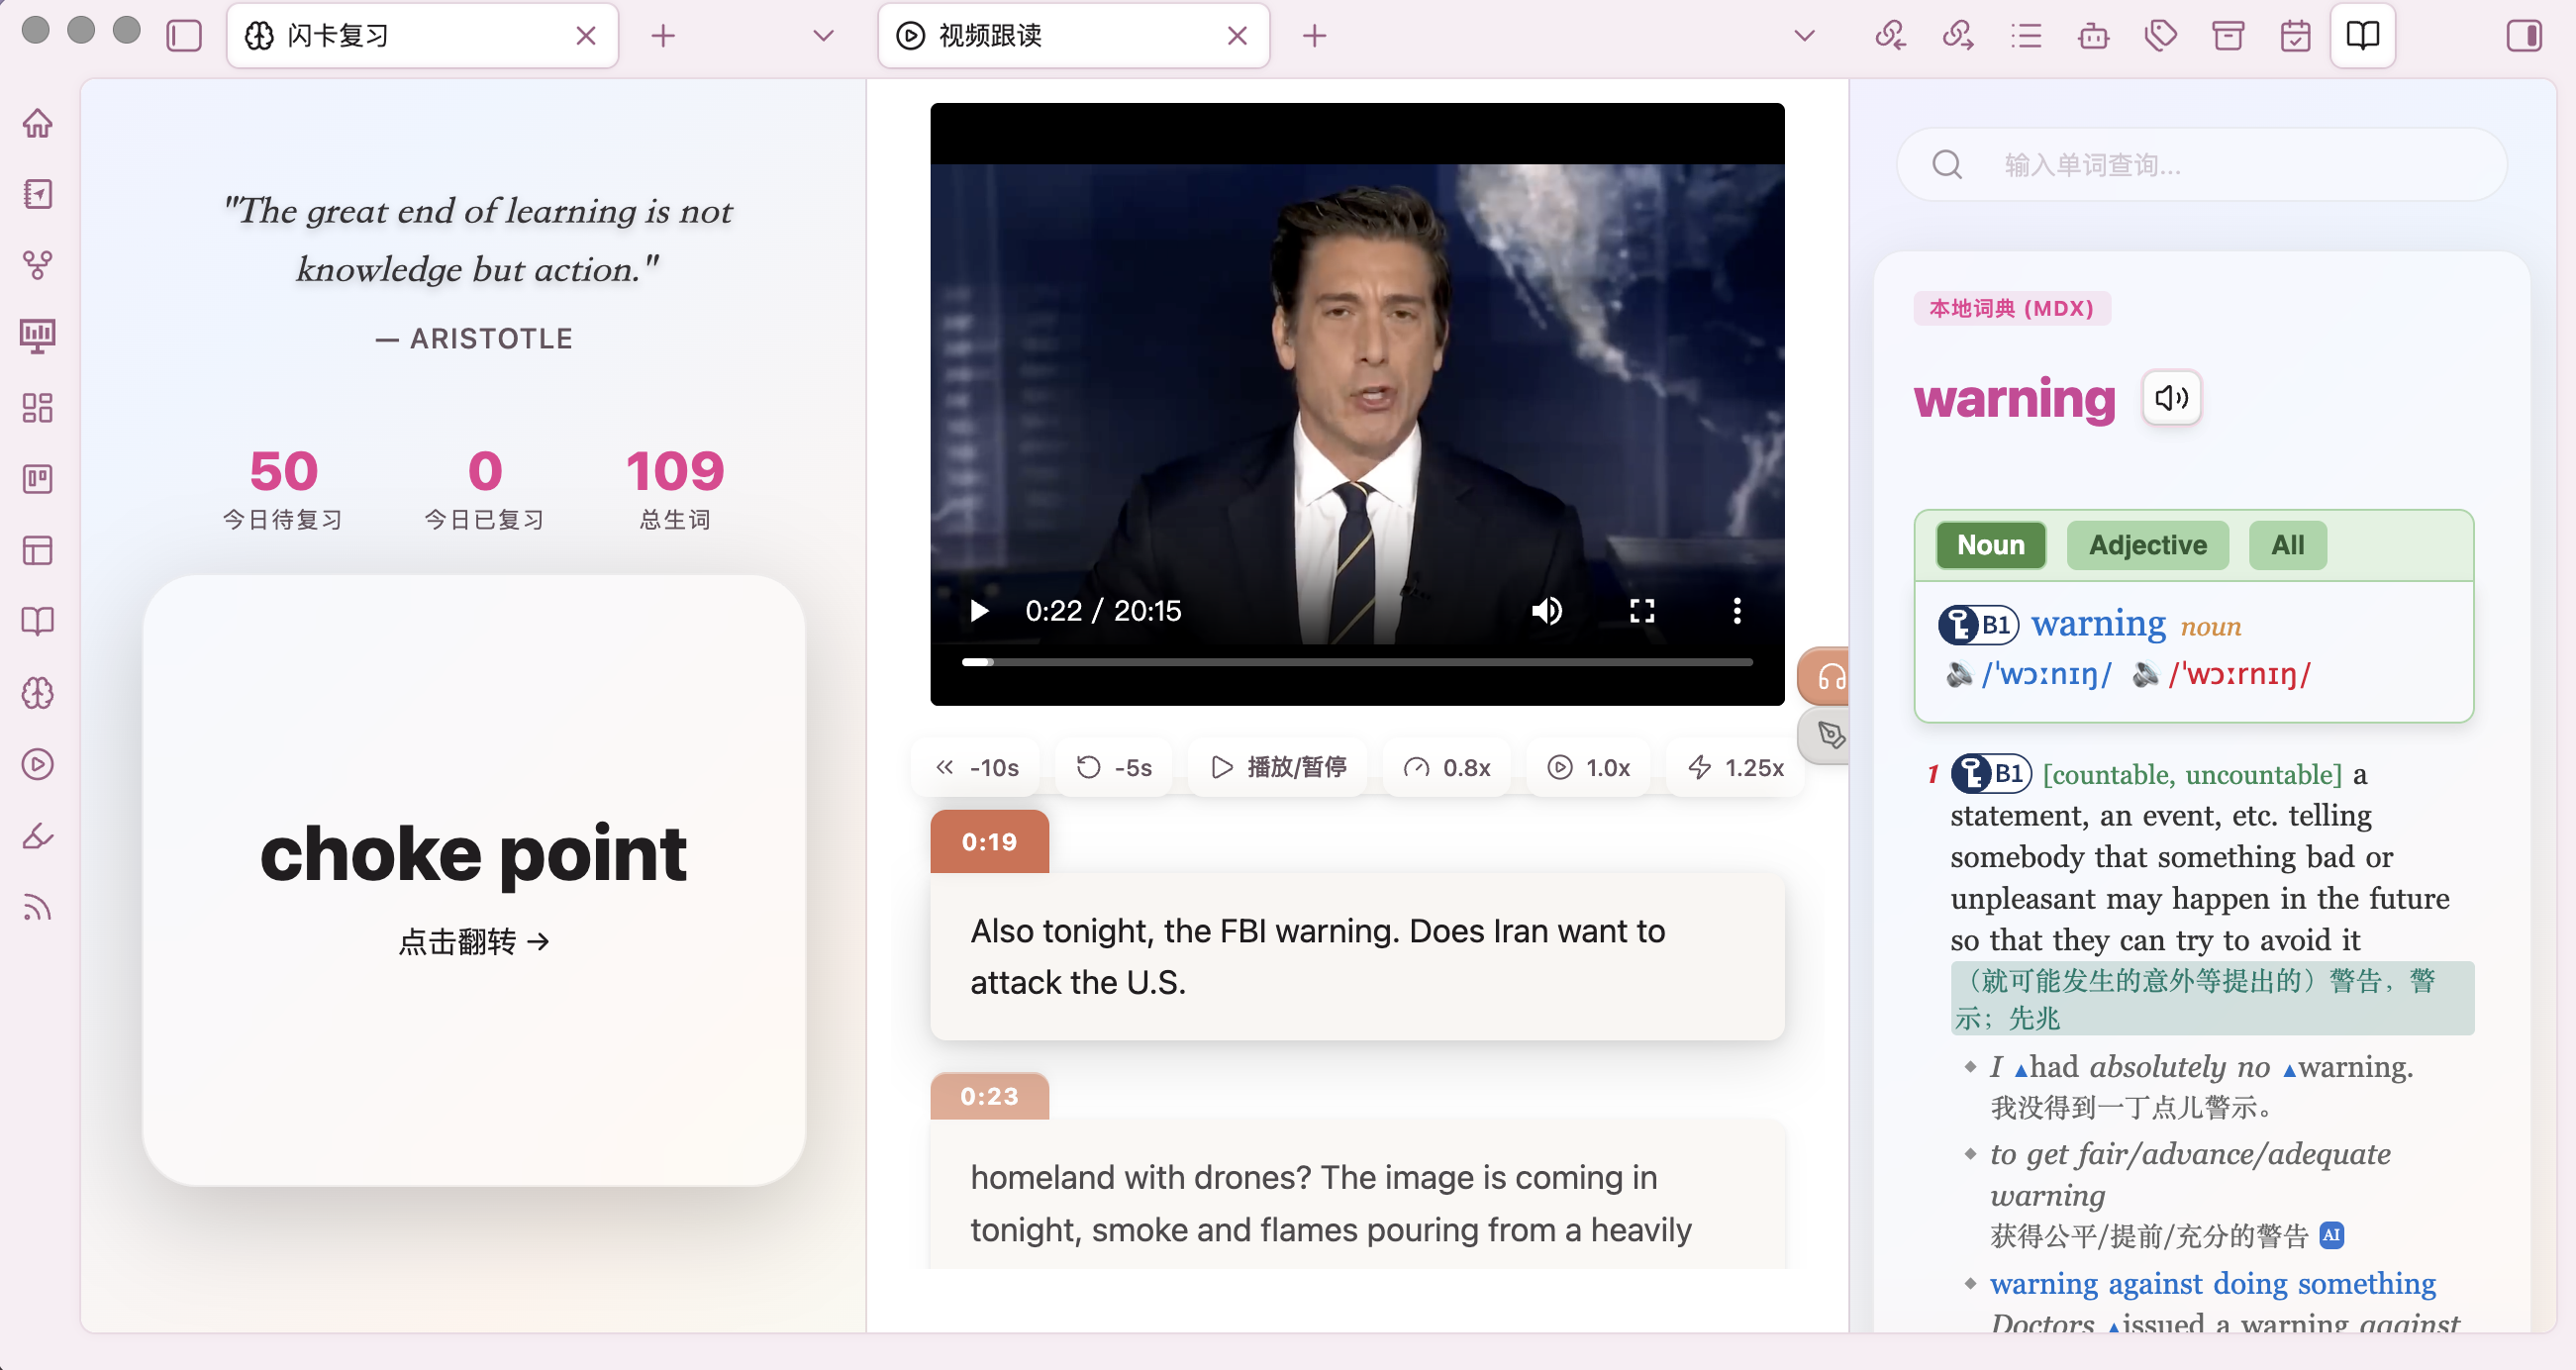Viewport: 2576px width, 1370px height.
Task: Open the archive box icon in toolbar
Action: [2228, 36]
